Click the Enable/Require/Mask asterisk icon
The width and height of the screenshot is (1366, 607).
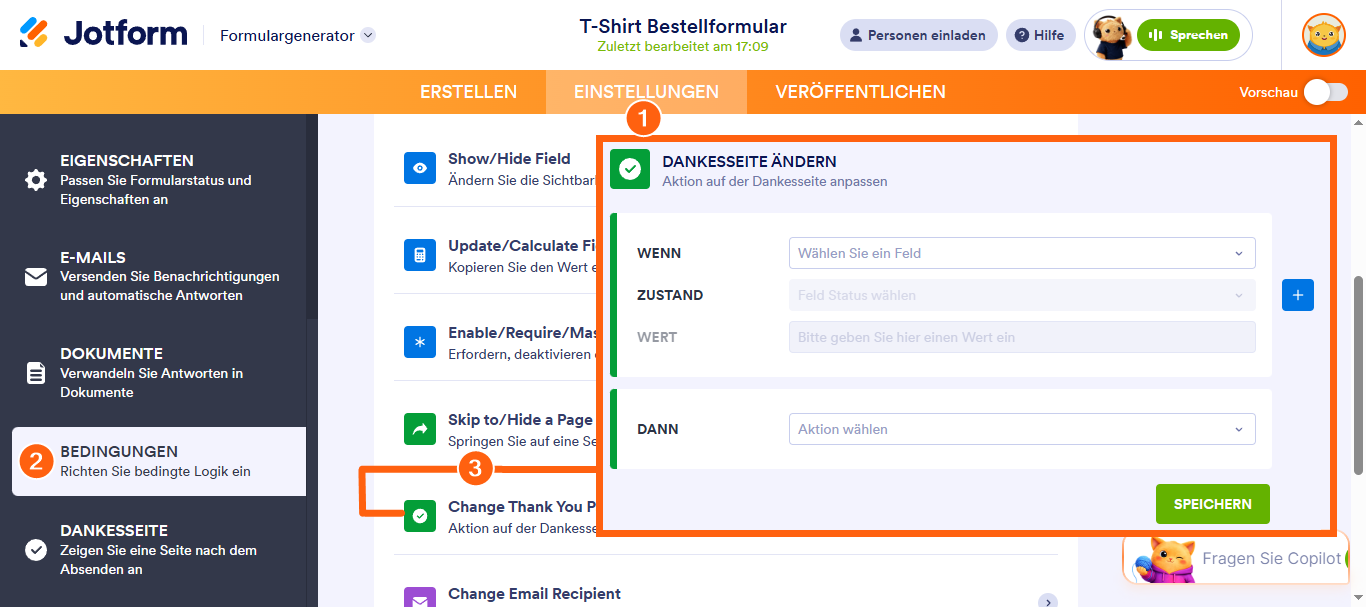pos(420,342)
